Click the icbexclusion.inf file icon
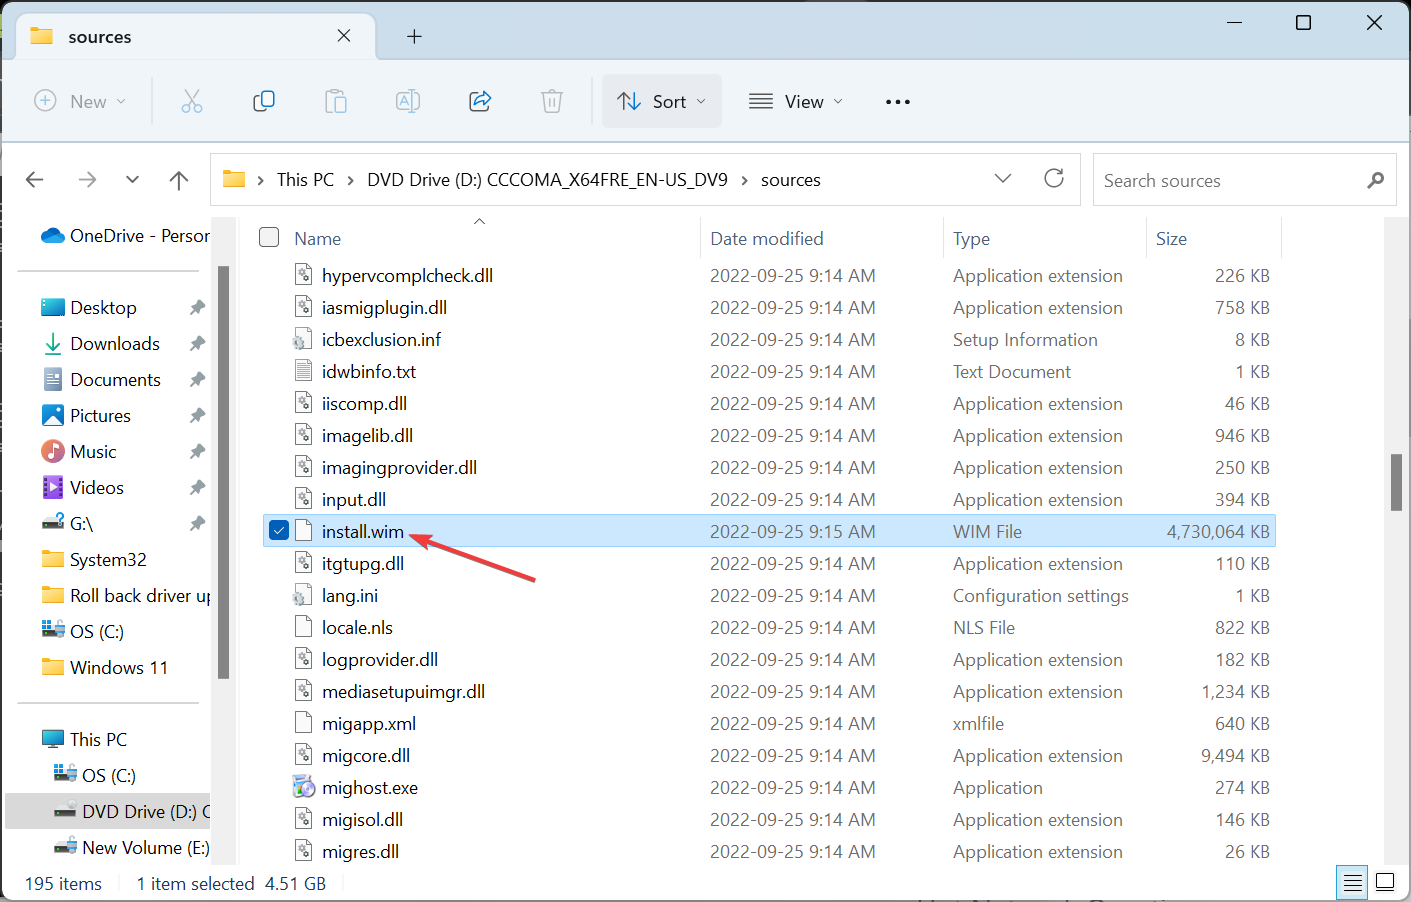Viewport: 1411px width, 902px height. (x=303, y=339)
